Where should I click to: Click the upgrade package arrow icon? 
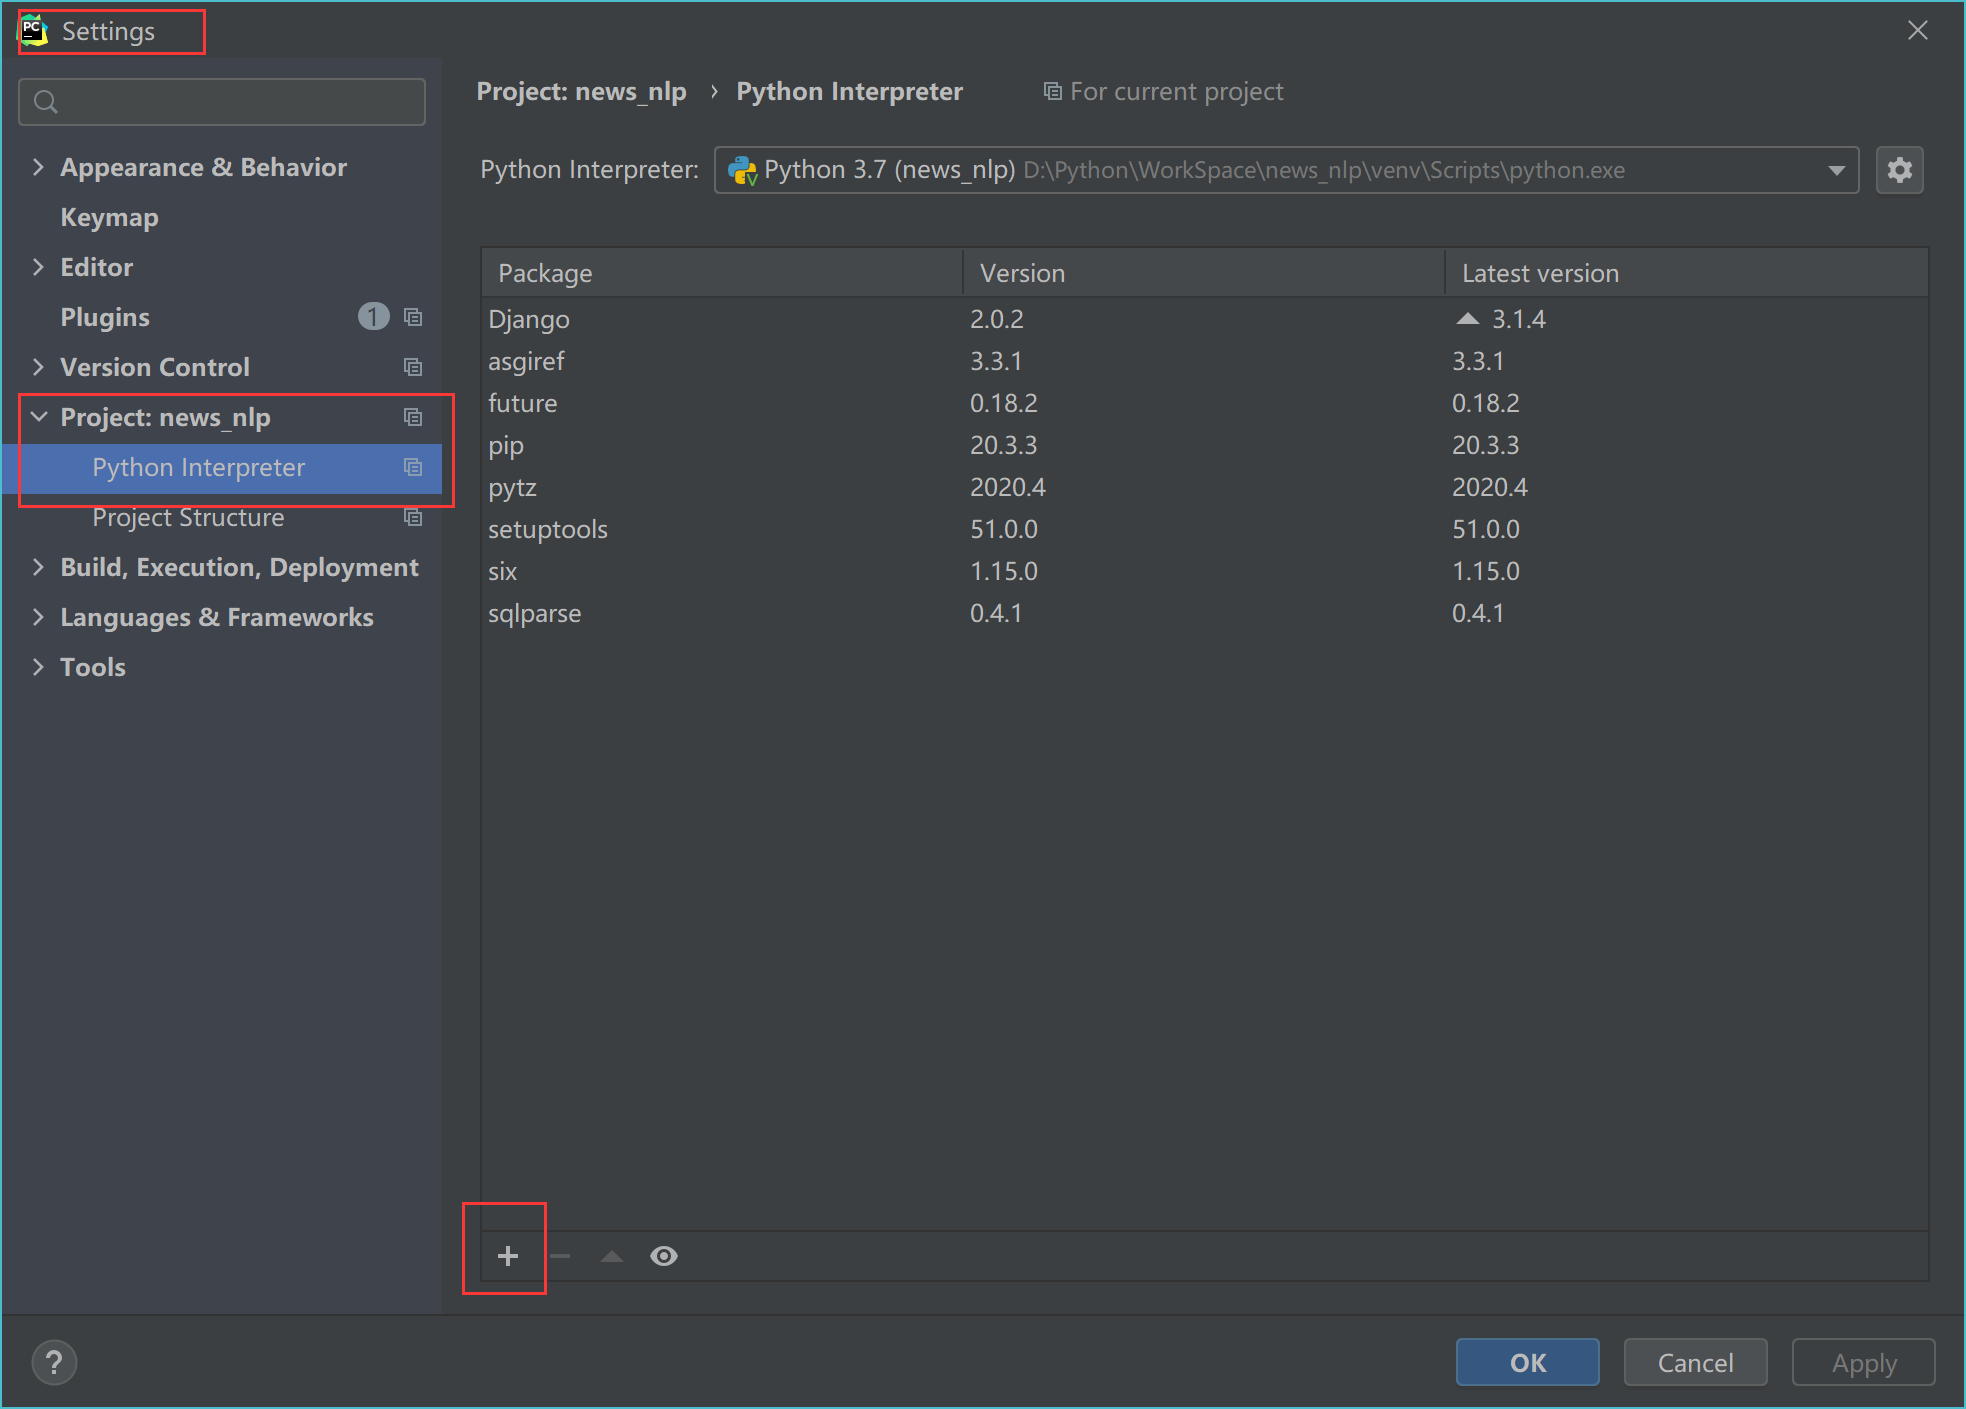pos(612,1256)
